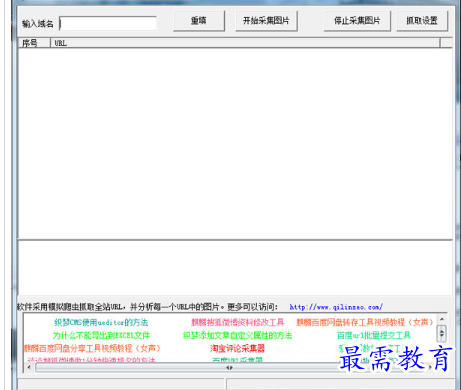The image size is (461, 390).
Task: Open 麒麟百度网盘转存工具视频教程（女声） link
Action: point(365,322)
